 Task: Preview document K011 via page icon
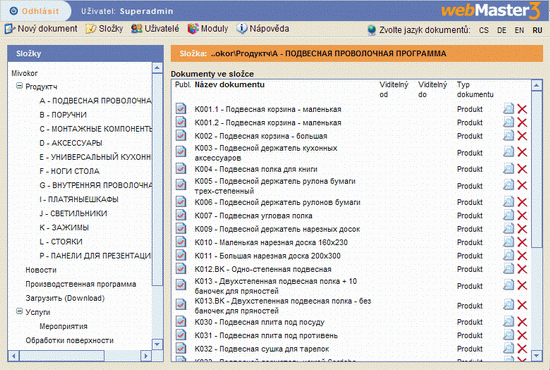508,255
